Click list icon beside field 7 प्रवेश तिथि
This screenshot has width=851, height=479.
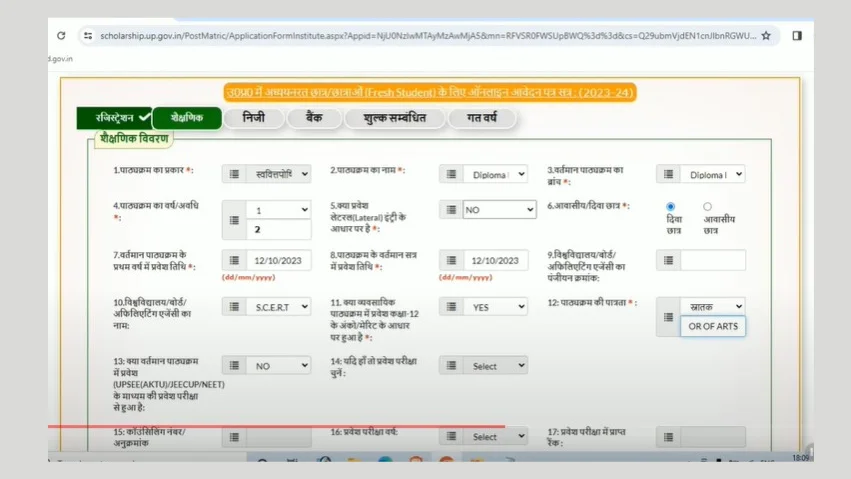(234, 260)
